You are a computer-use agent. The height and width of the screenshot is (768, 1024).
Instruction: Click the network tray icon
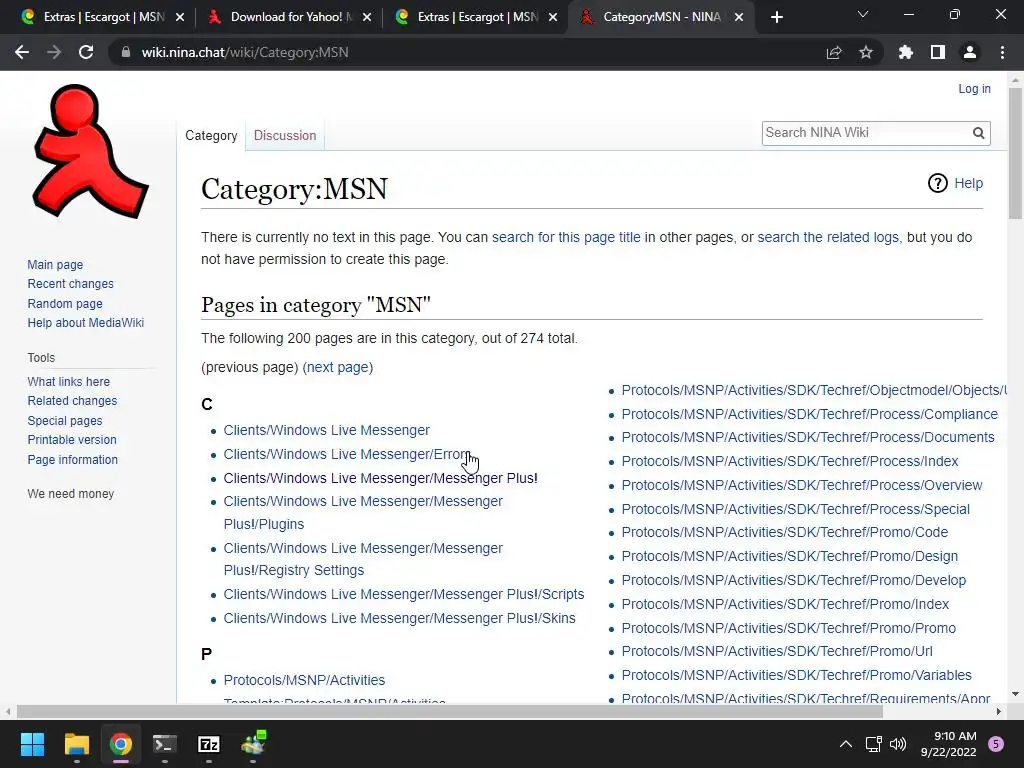click(873, 744)
